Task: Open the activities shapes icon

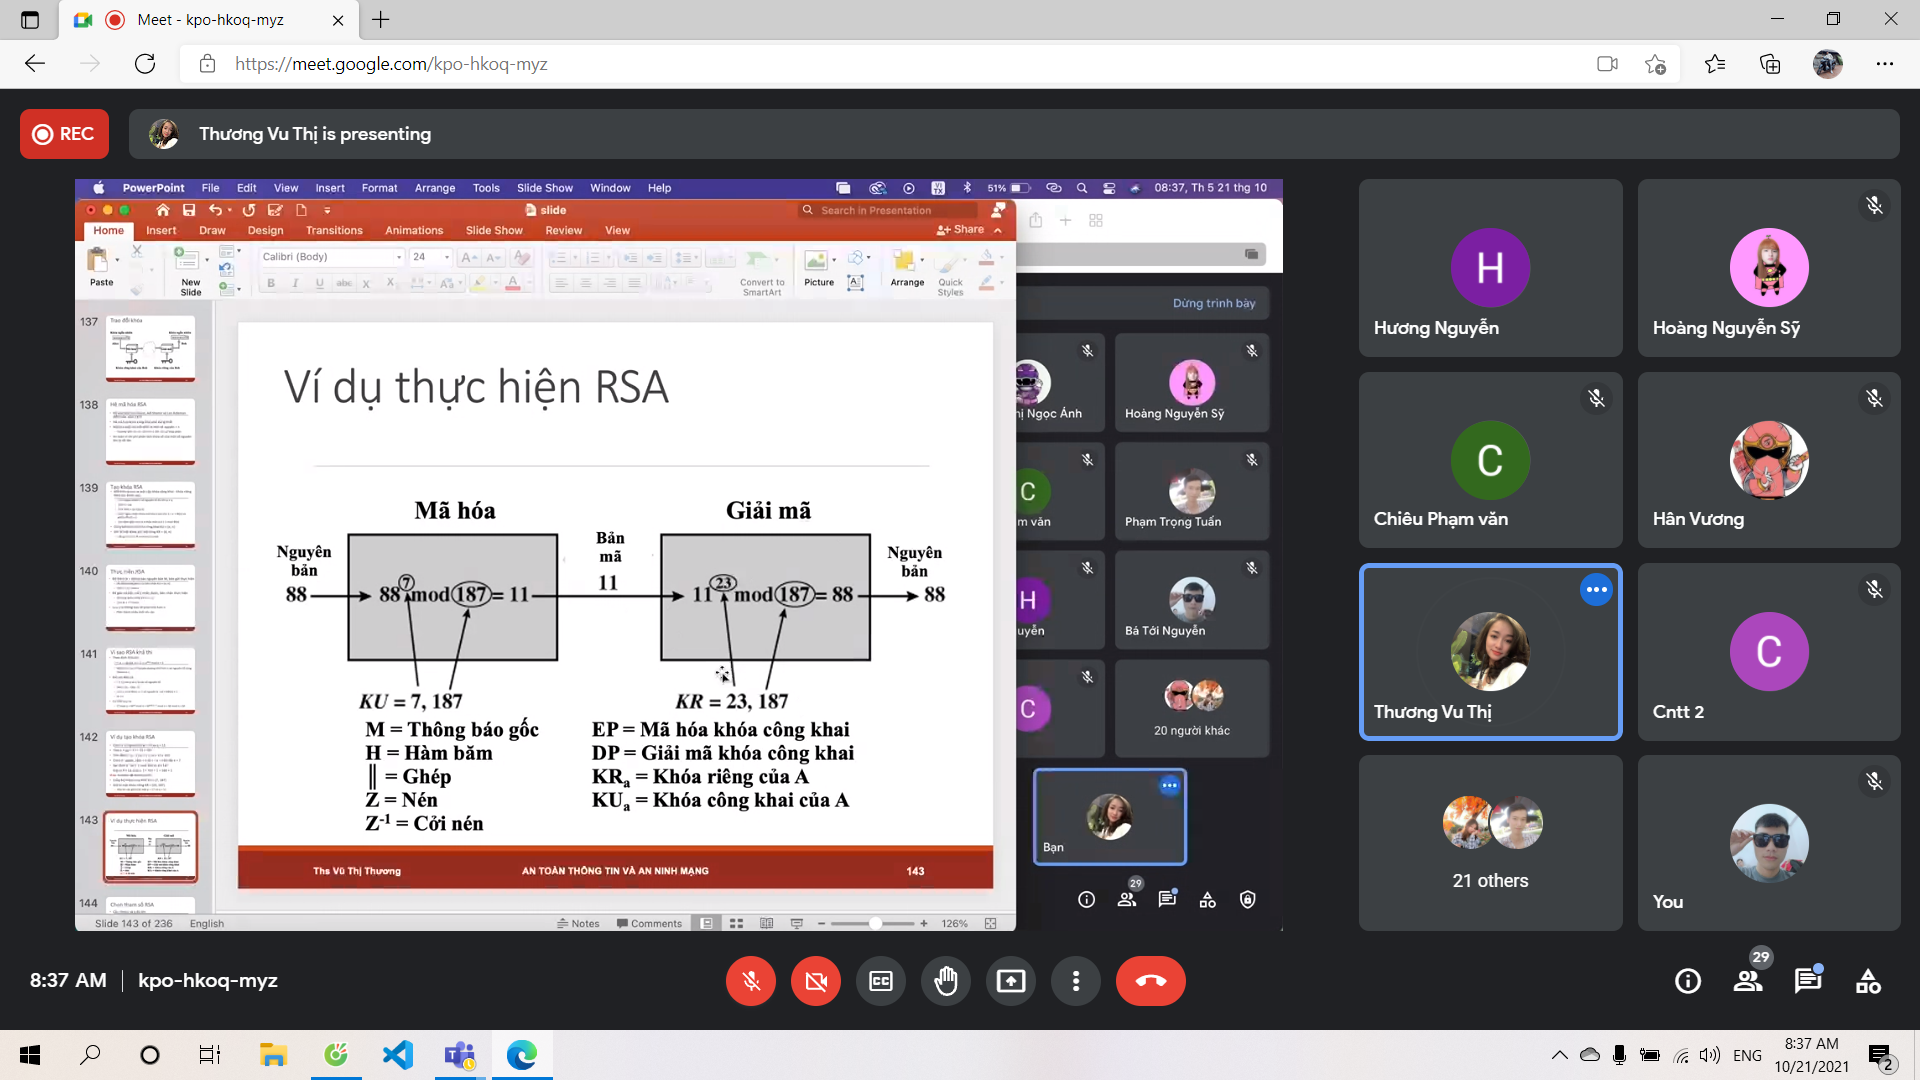Action: coord(1868,981)
